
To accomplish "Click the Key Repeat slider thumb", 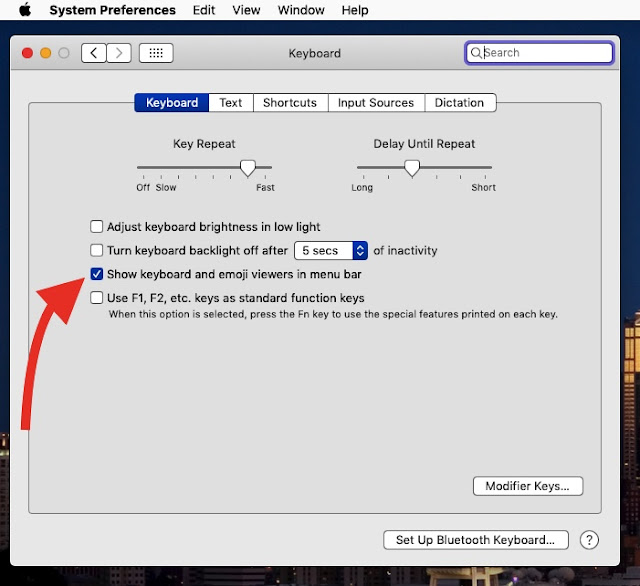I will coord(248,168).
